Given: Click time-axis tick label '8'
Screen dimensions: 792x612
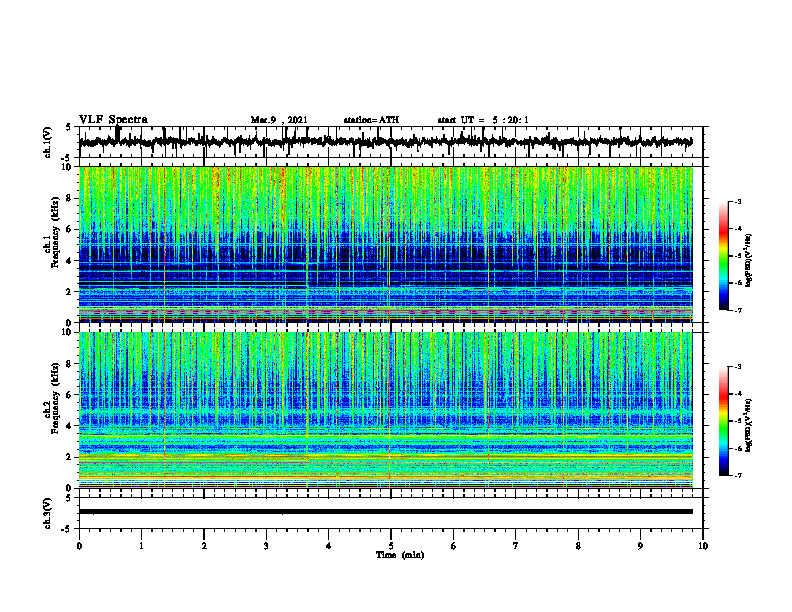Looking at the screenshot, I should (578, 546).
